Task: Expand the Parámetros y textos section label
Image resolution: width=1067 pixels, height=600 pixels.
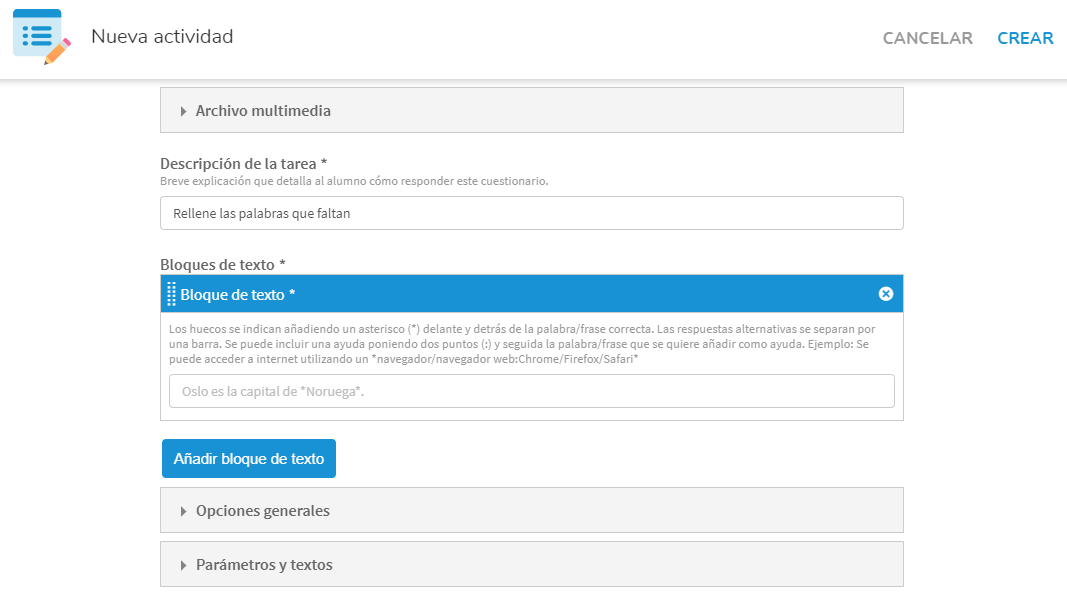Action: click(264, 565)
